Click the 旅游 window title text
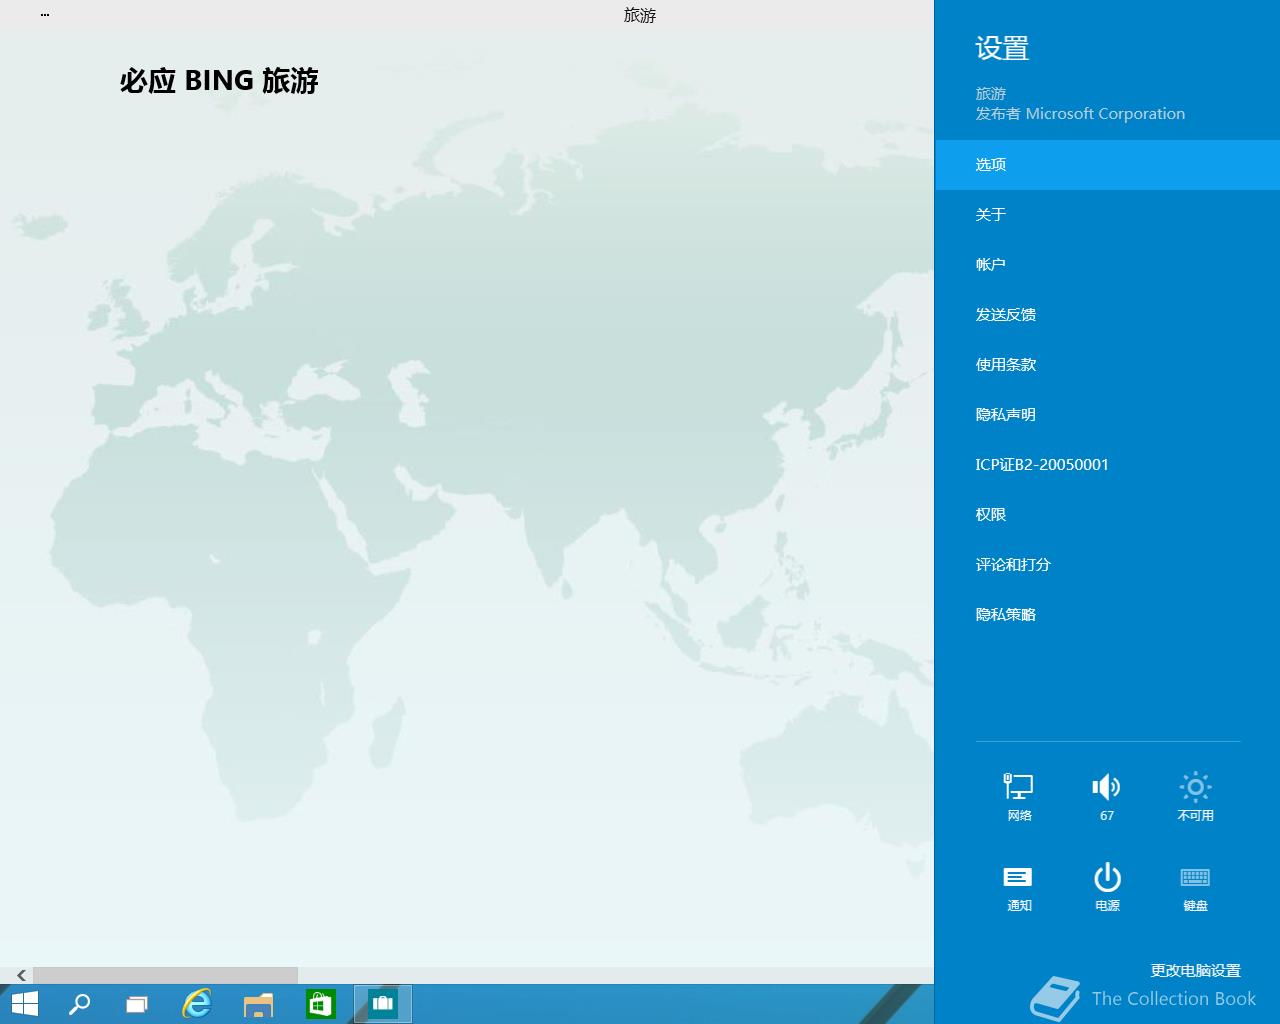 640,15
